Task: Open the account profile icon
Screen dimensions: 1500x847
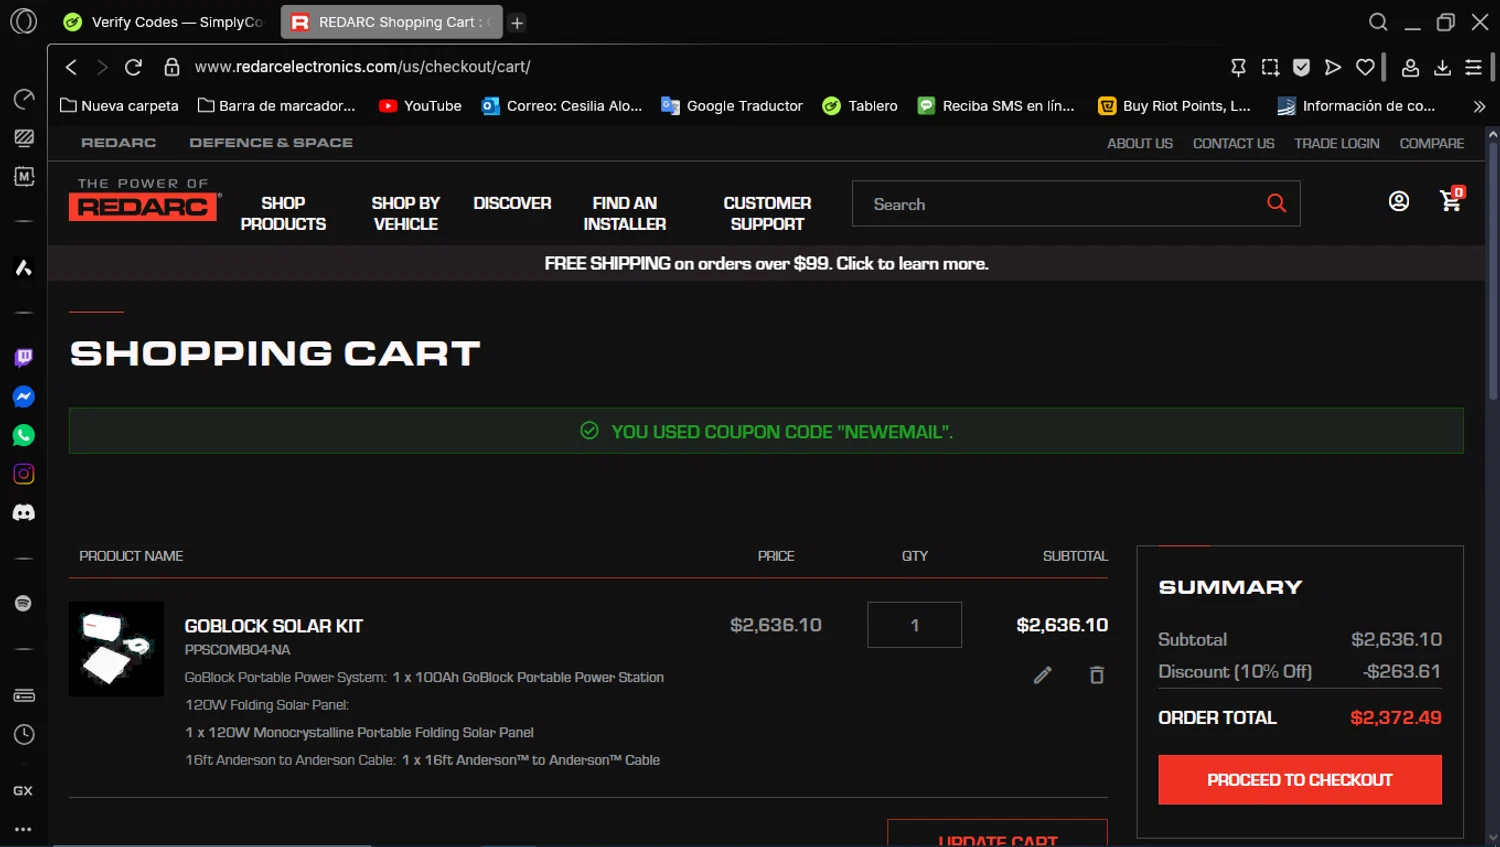Action: pos(1399,201)
